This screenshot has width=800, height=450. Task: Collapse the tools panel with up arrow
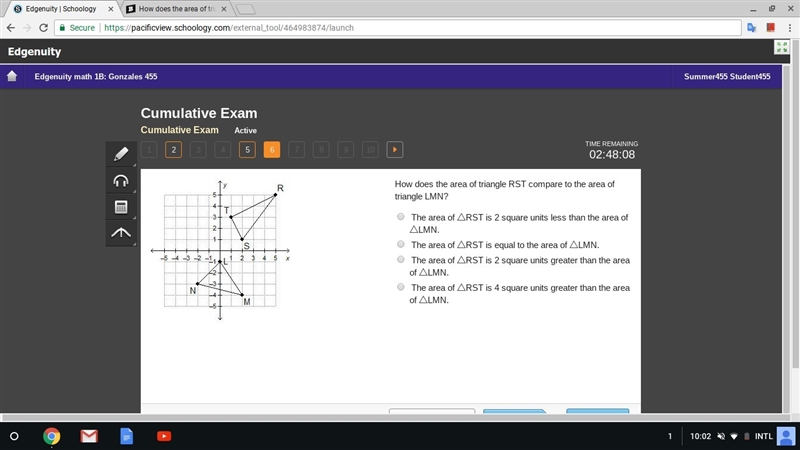point(121,233)
